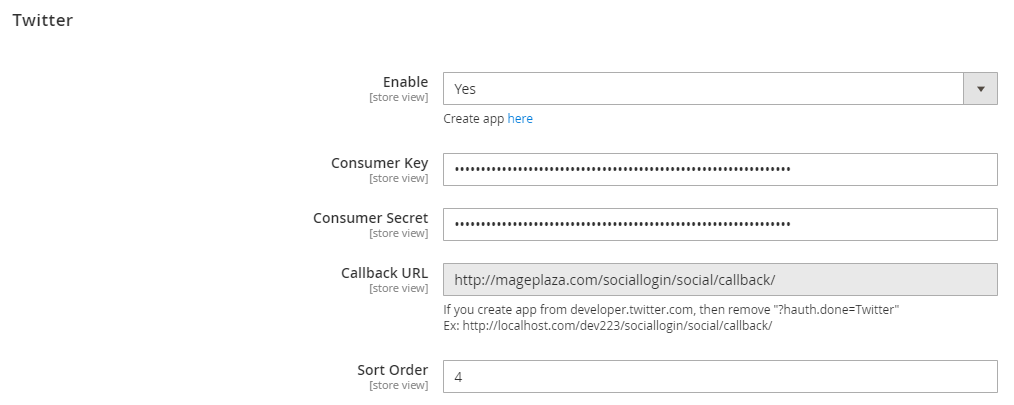Click the Consumer Key label

point(379,163)
